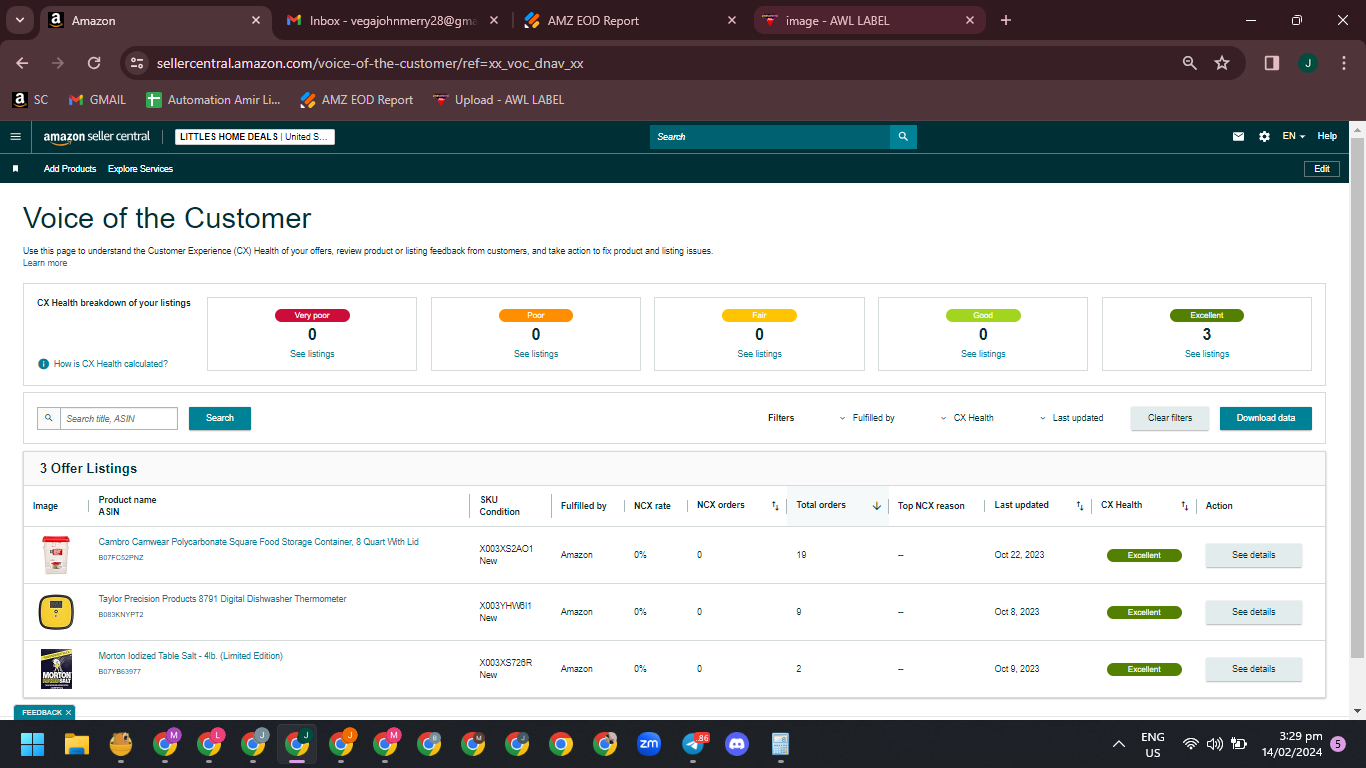1366x768 pixels.
Task: Click the bookmark flag icon left of Add Products
Action: coord(15,169)
